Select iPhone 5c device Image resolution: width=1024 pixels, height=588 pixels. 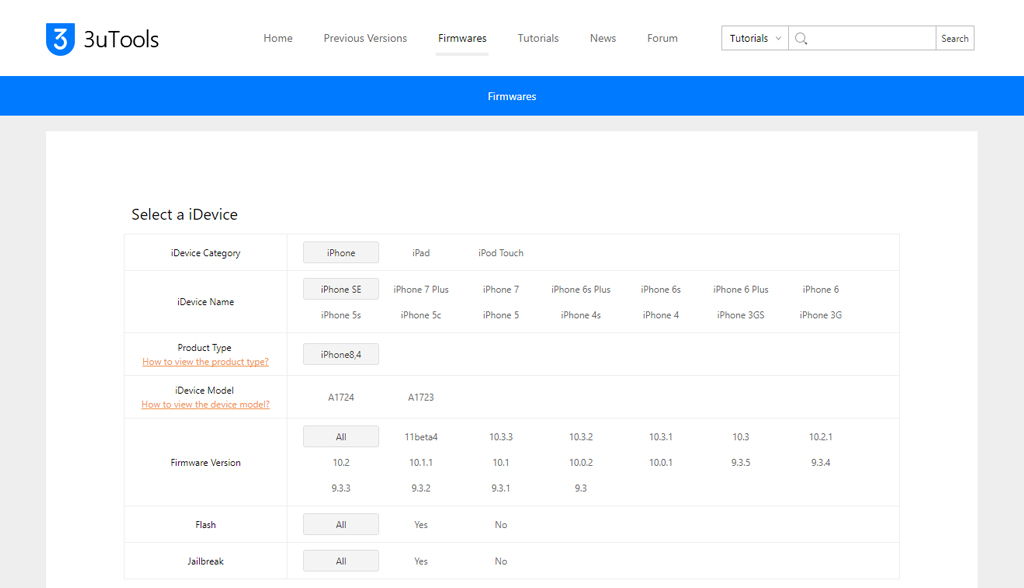pos(421,315)
